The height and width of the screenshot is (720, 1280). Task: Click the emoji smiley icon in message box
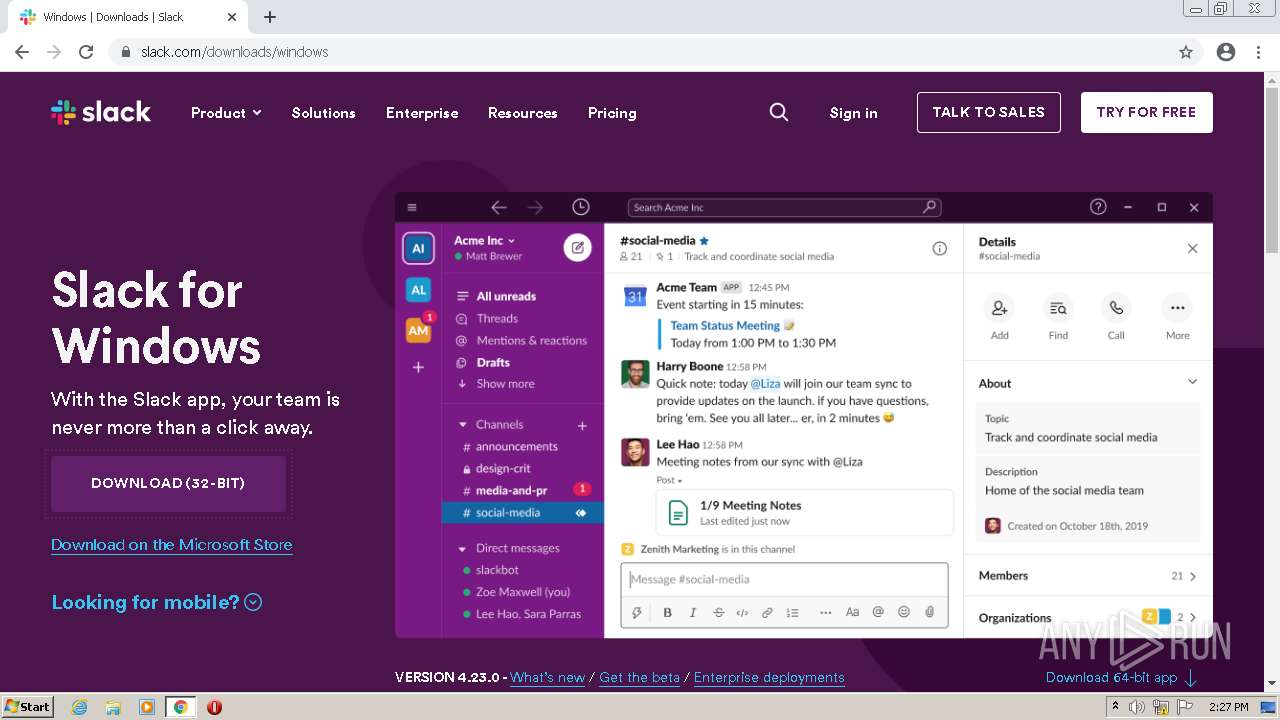pyautogui.click(x=904, y=612)
